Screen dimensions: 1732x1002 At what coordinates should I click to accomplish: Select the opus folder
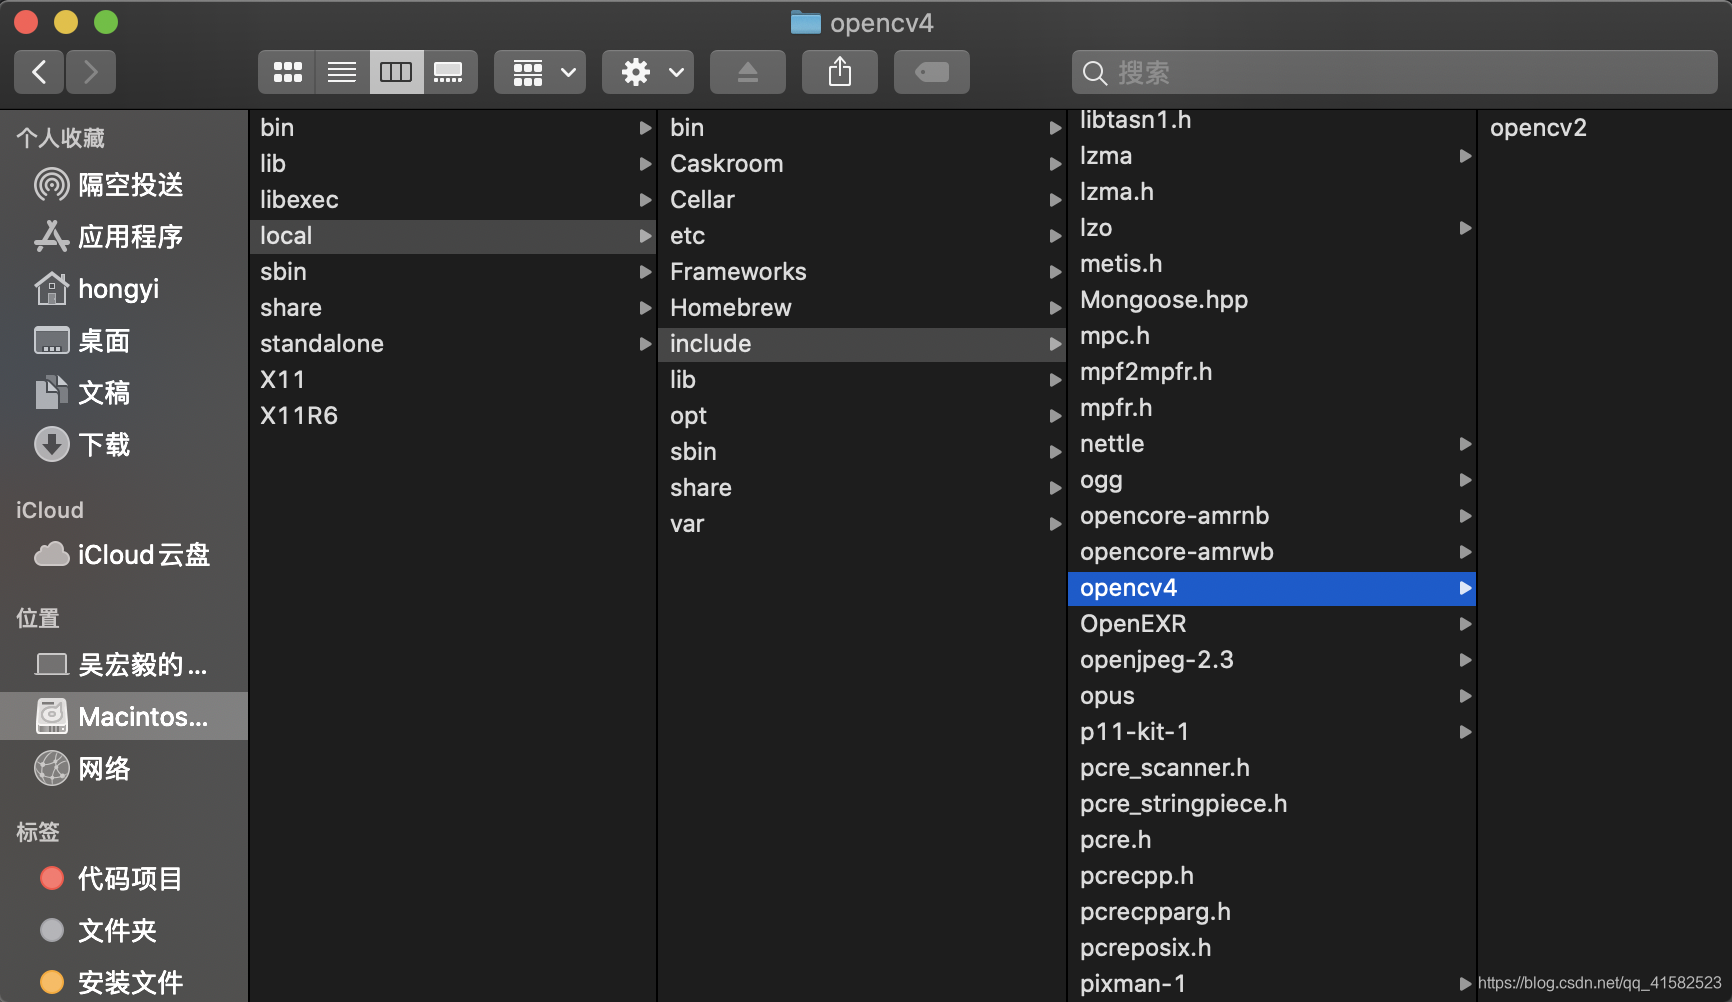click(1272, 696)
